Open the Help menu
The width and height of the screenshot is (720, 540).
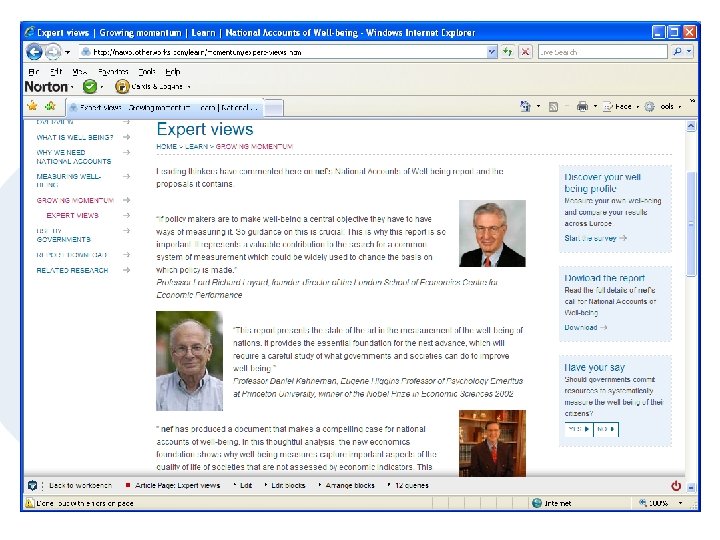coord(173,72)
